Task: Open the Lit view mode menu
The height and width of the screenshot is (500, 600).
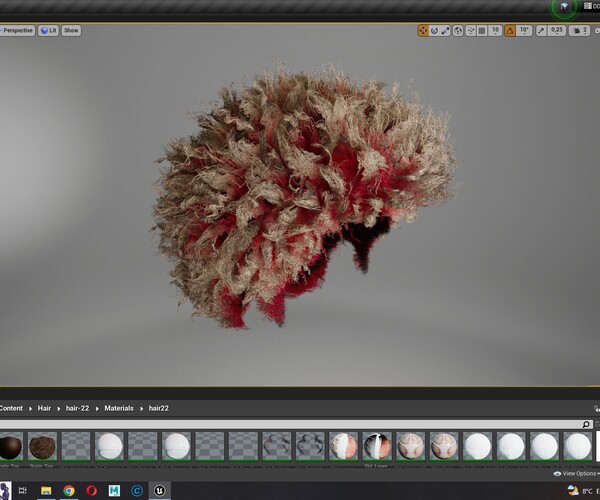Action: 48,31
